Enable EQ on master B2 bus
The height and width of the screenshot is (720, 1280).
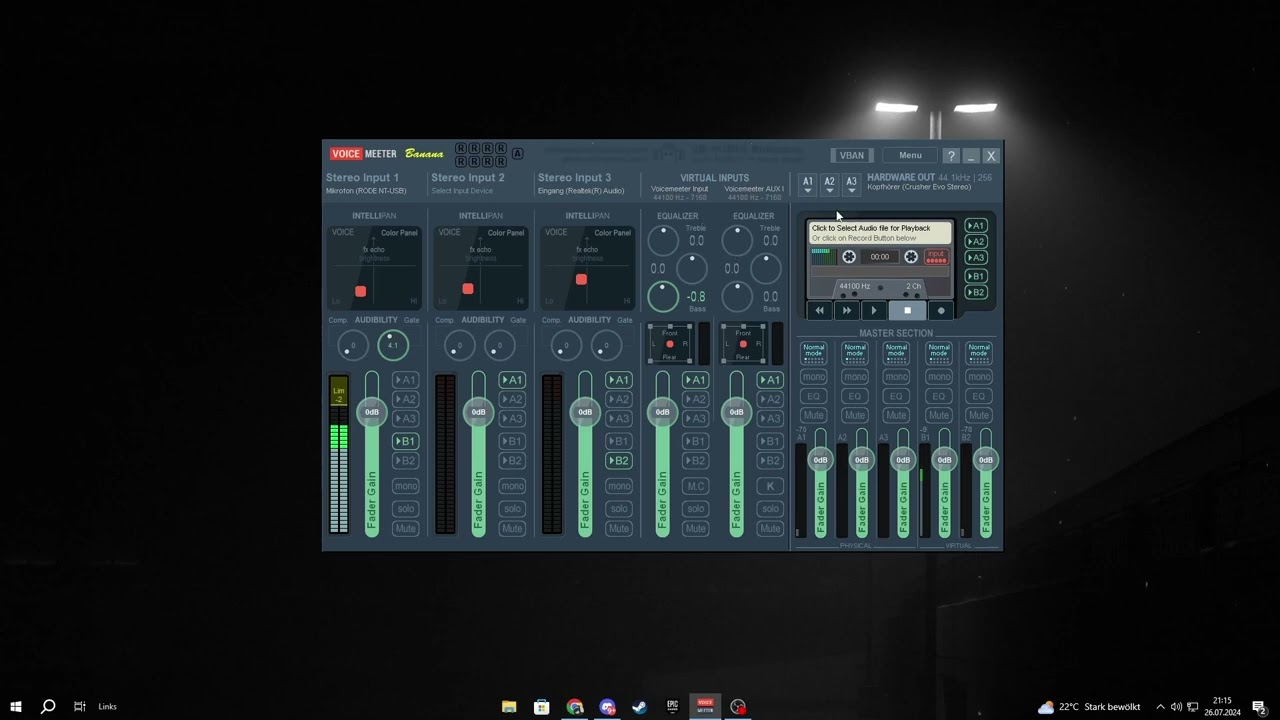(x=979, y=397)
